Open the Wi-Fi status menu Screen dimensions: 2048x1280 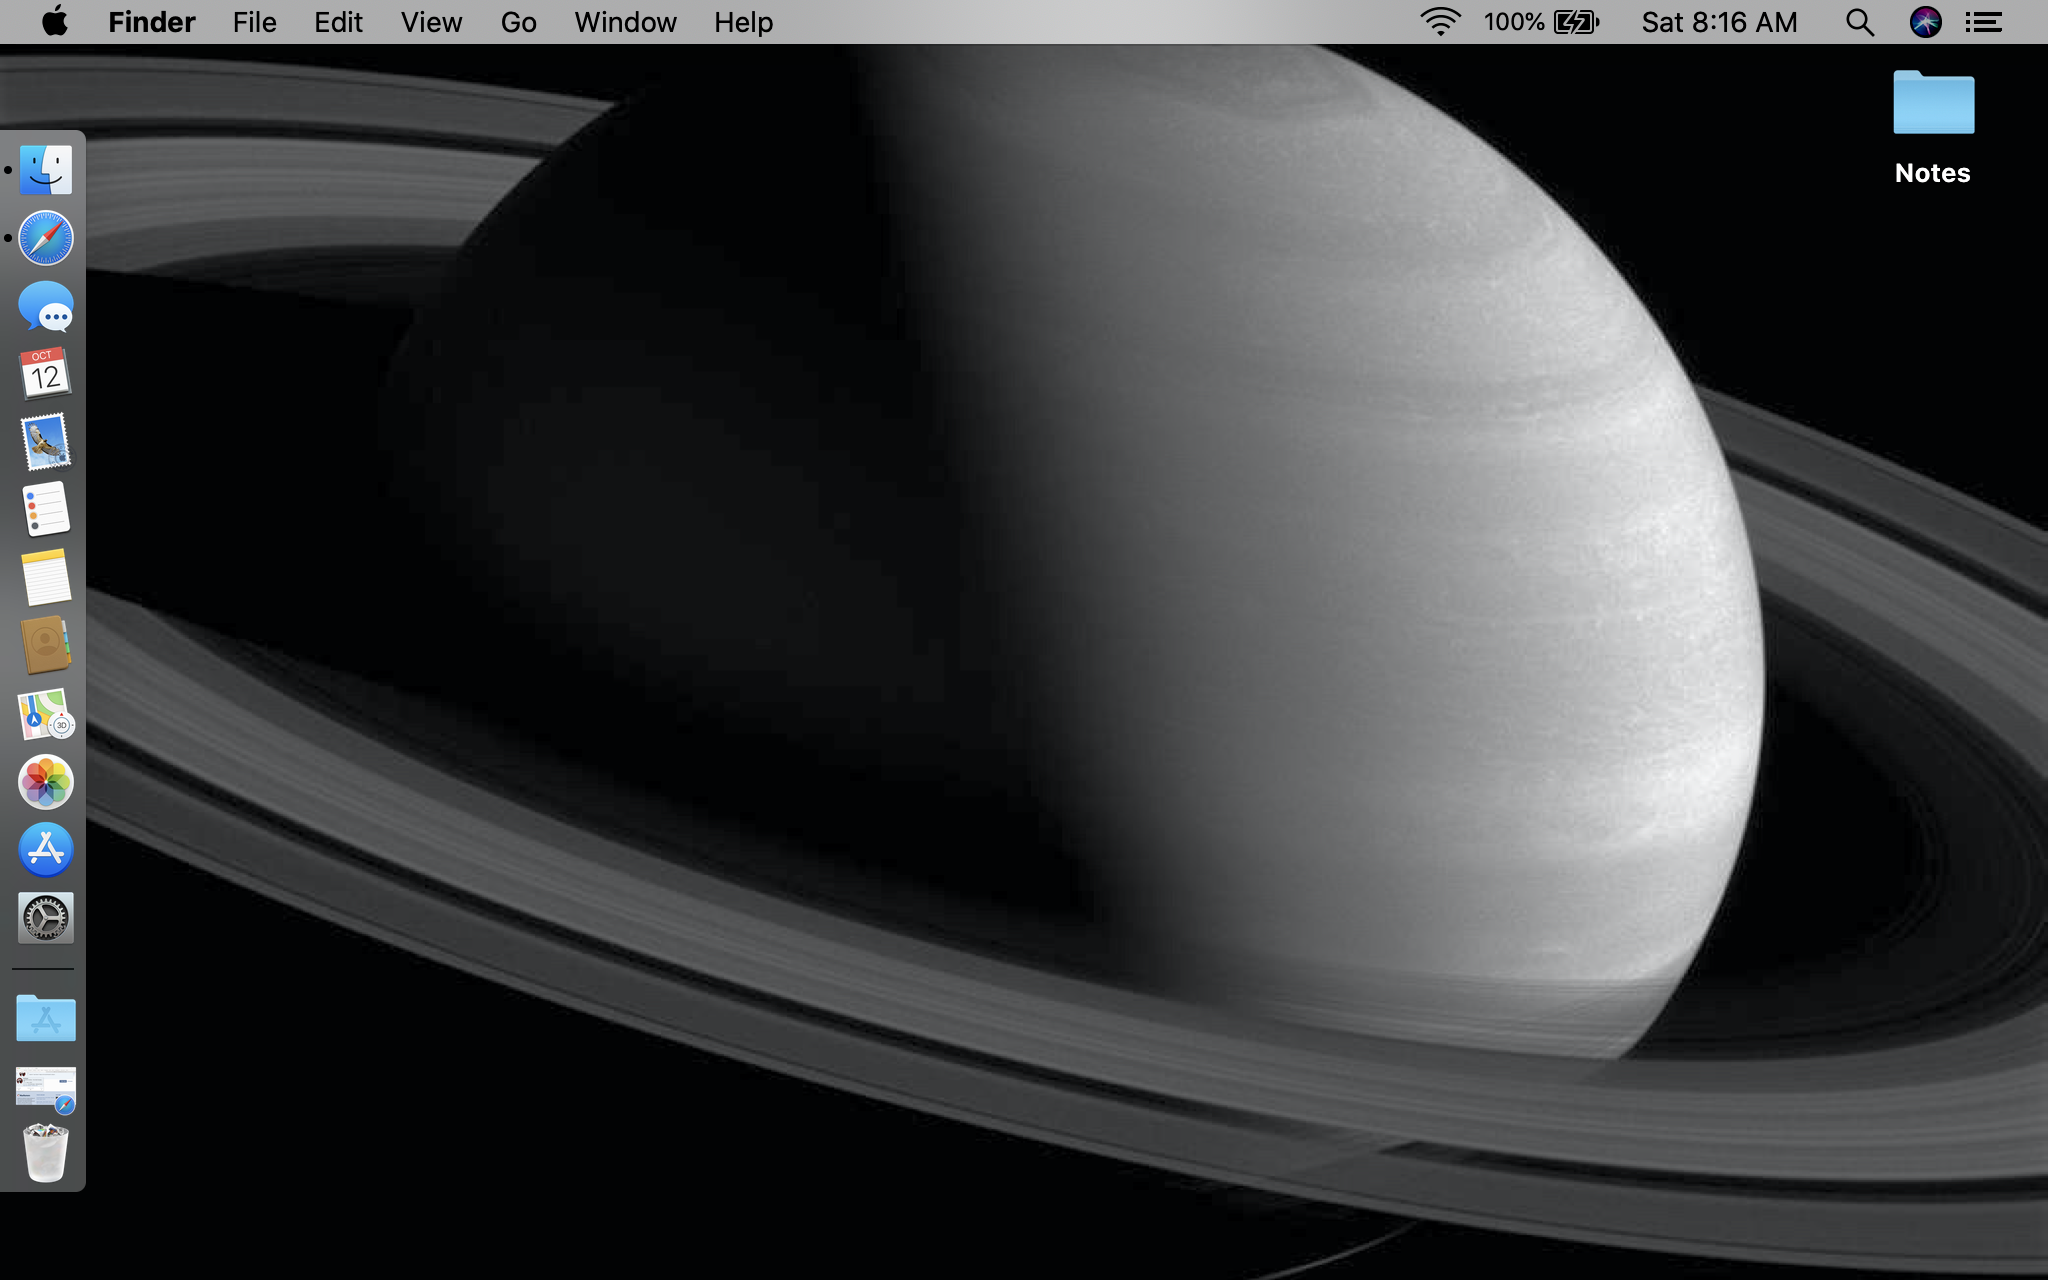[x=1440, y=21]
